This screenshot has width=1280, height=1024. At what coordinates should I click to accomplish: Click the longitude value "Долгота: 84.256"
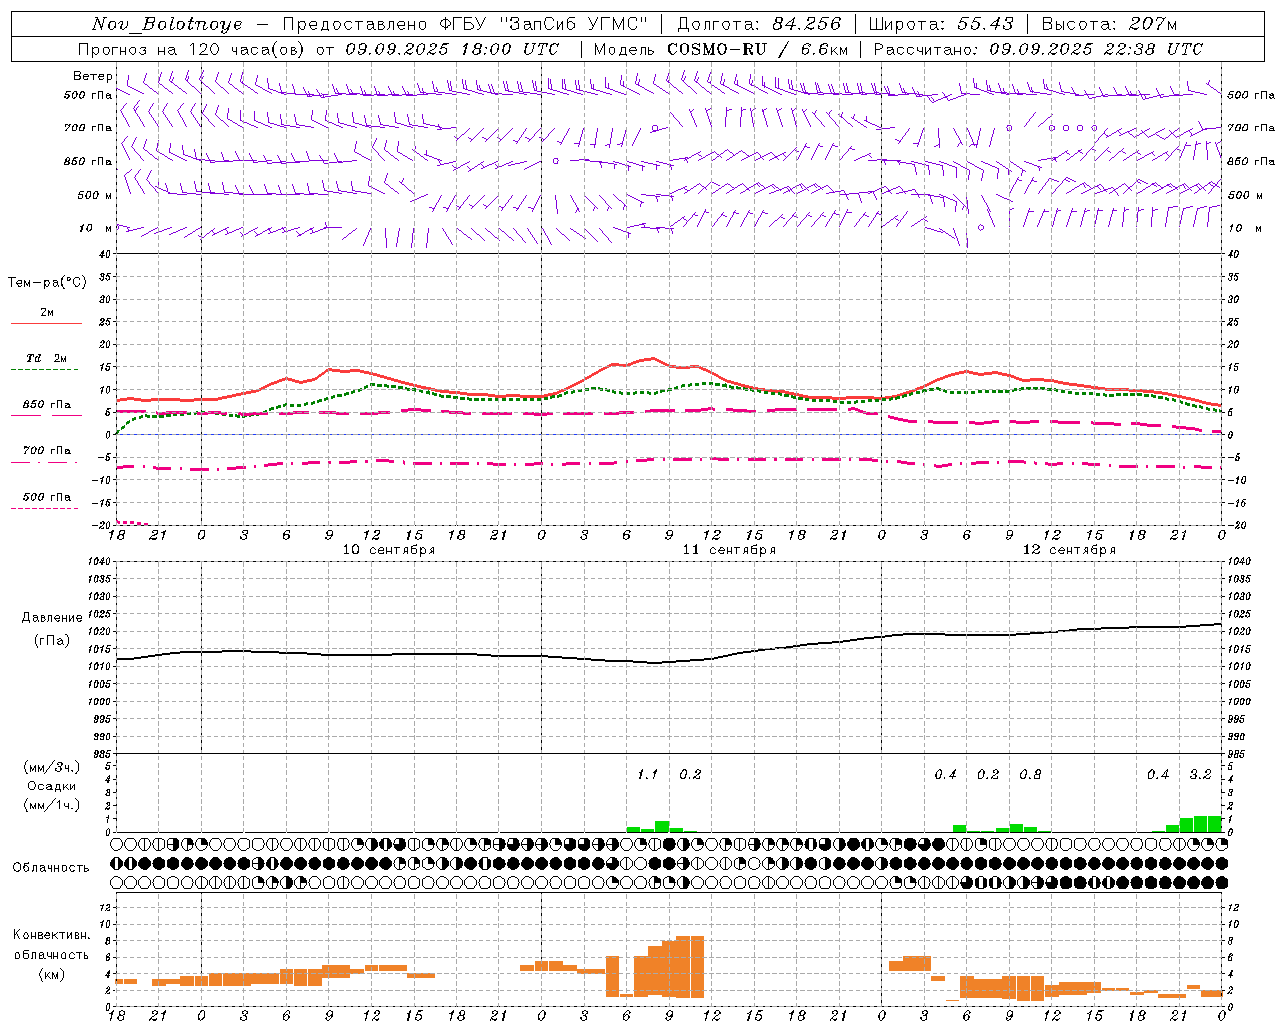point(760,24)
